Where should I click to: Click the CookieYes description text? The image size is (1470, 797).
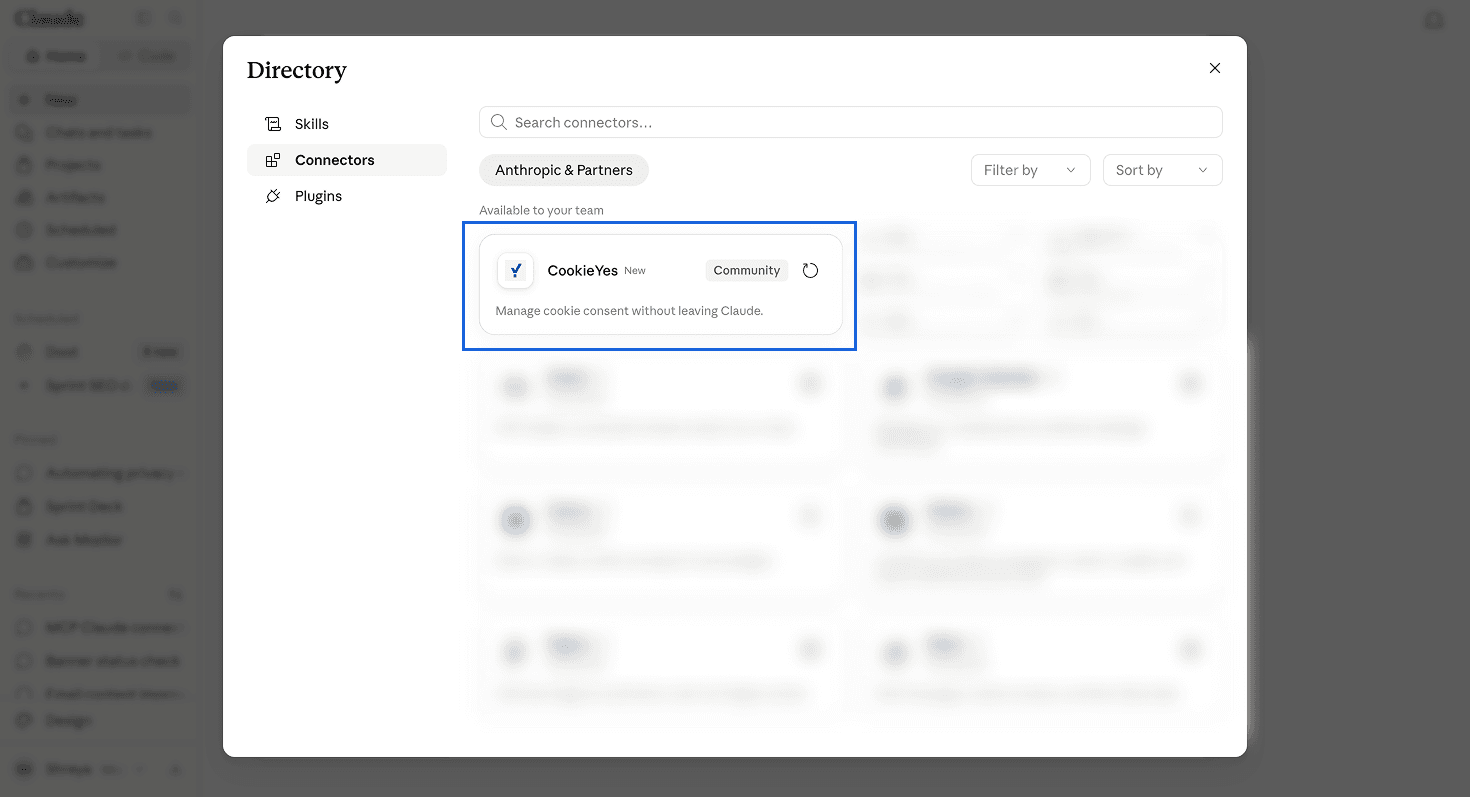pos(629,311)
